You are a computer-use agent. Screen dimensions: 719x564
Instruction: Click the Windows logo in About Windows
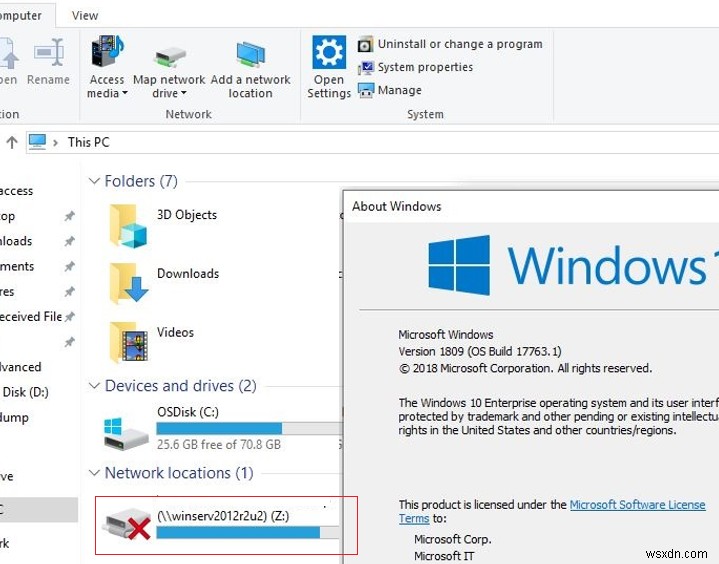click(459, 265)
